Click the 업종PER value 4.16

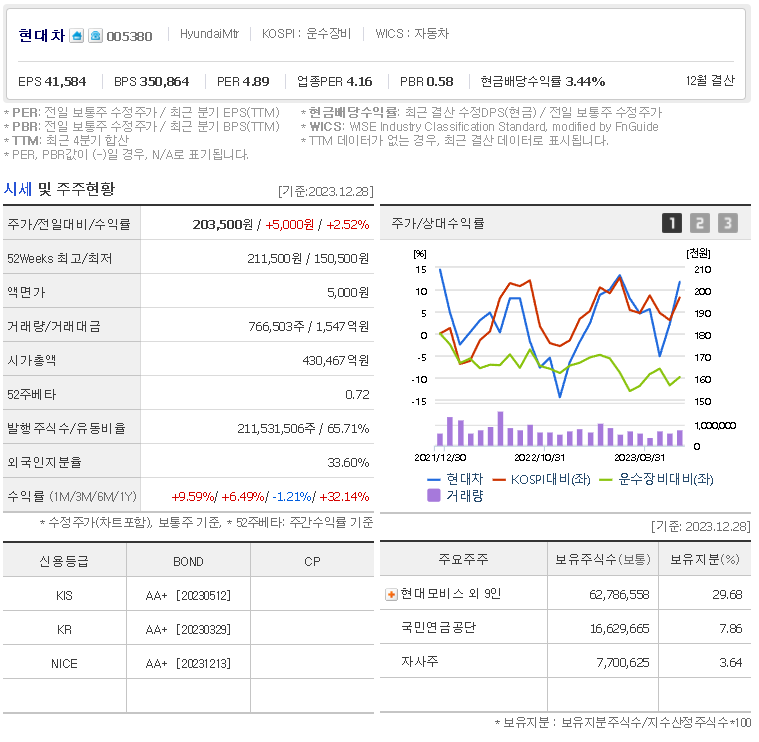point(359,81)
